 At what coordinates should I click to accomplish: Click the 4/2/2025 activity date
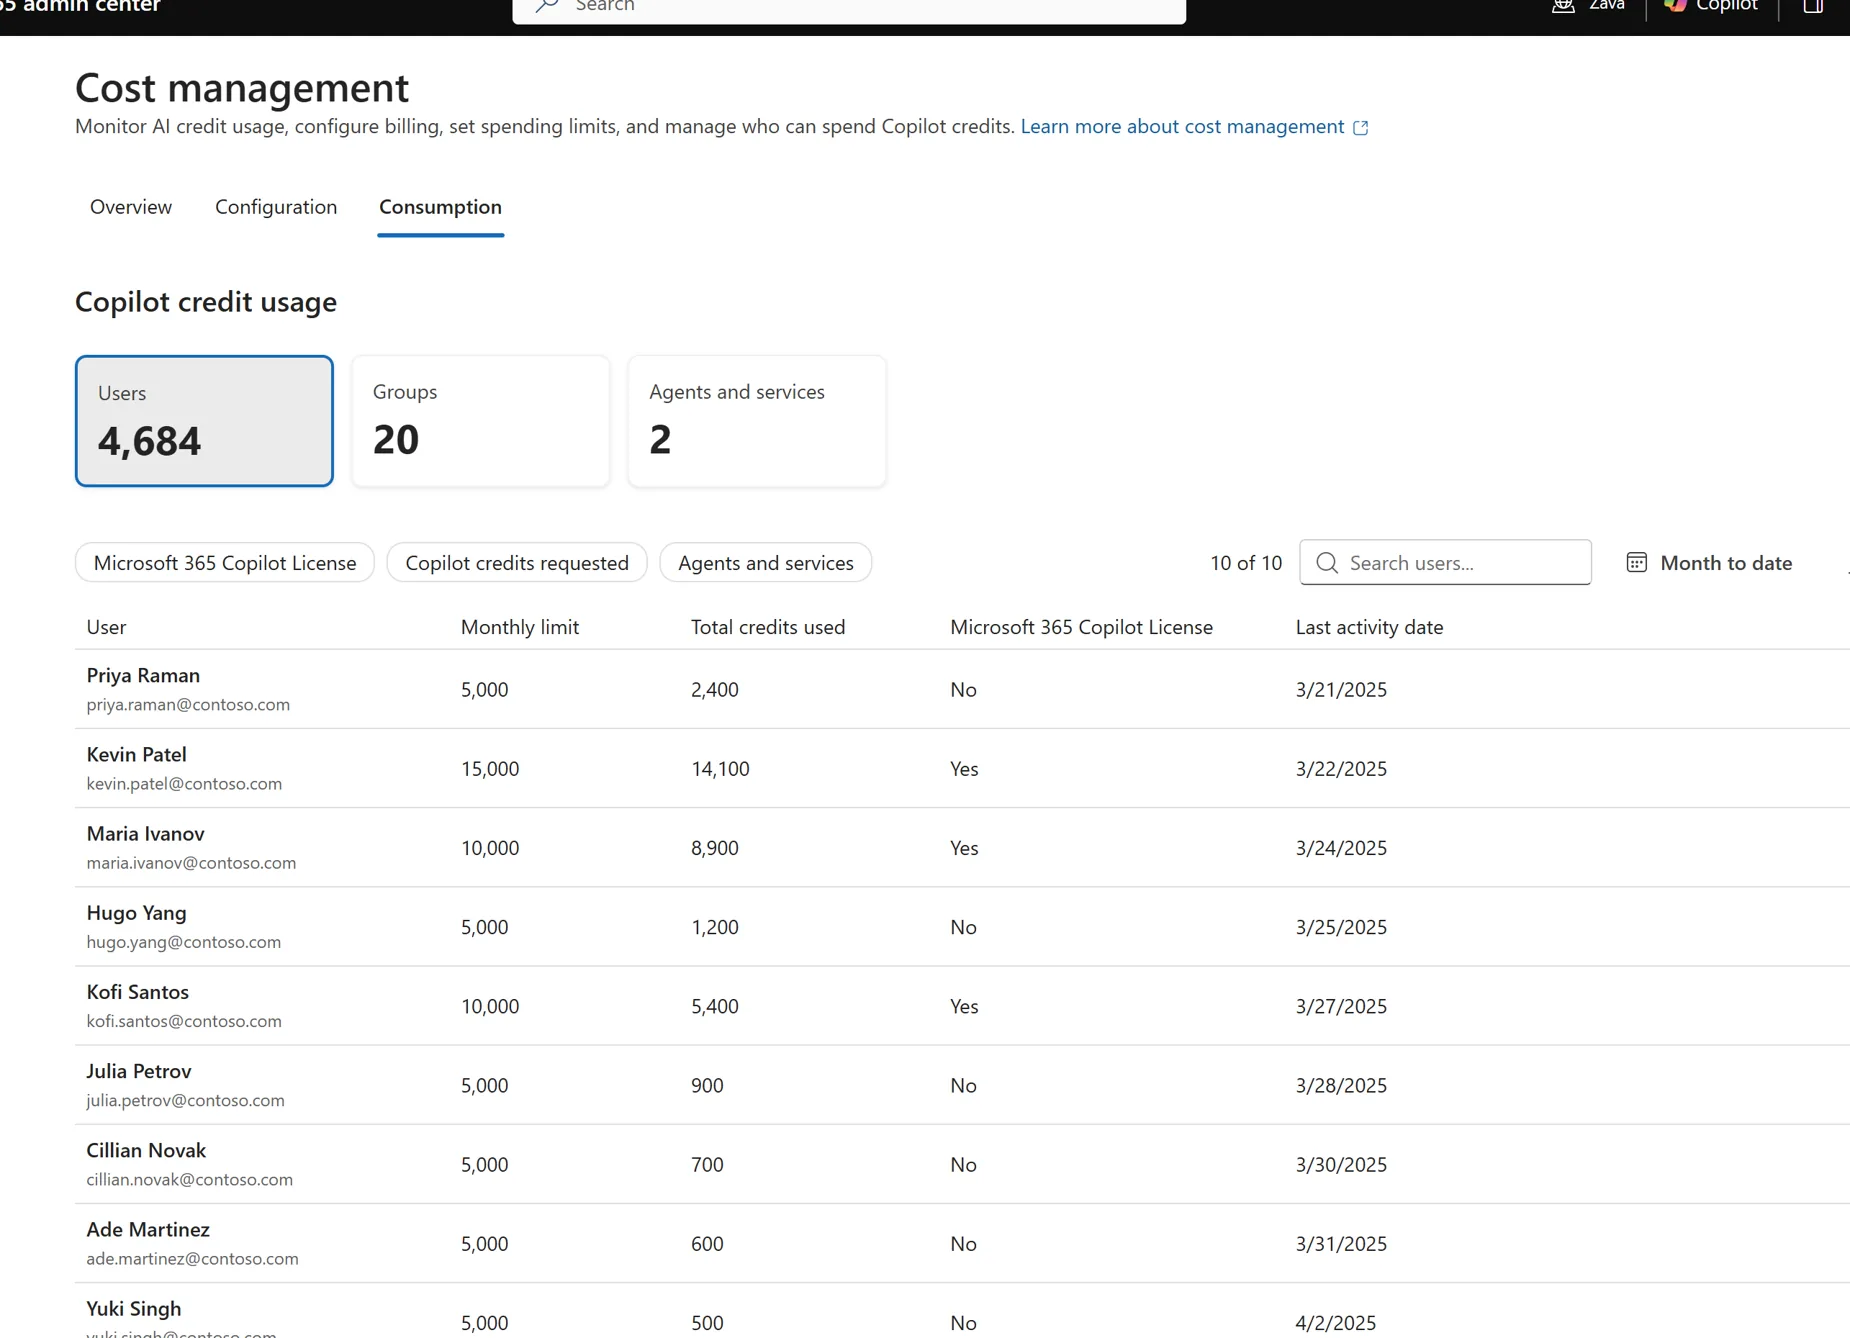[1336, 1323]
